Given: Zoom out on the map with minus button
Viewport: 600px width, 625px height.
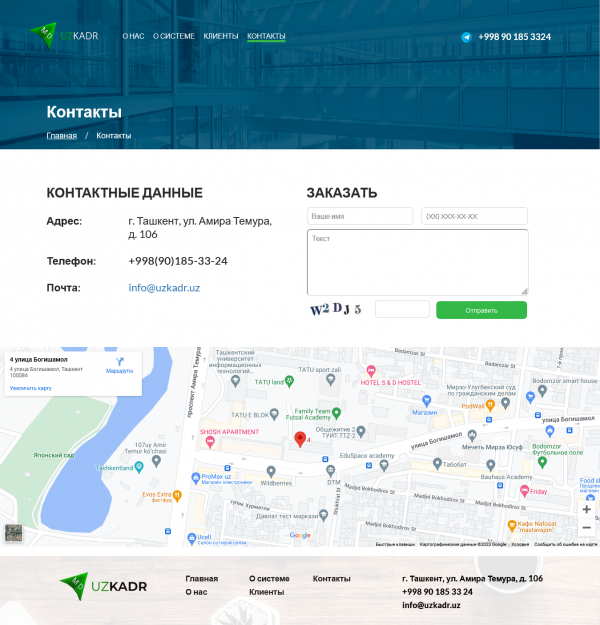Looking at the screenshot, I should pyautogui.click(x=586, y=528).
